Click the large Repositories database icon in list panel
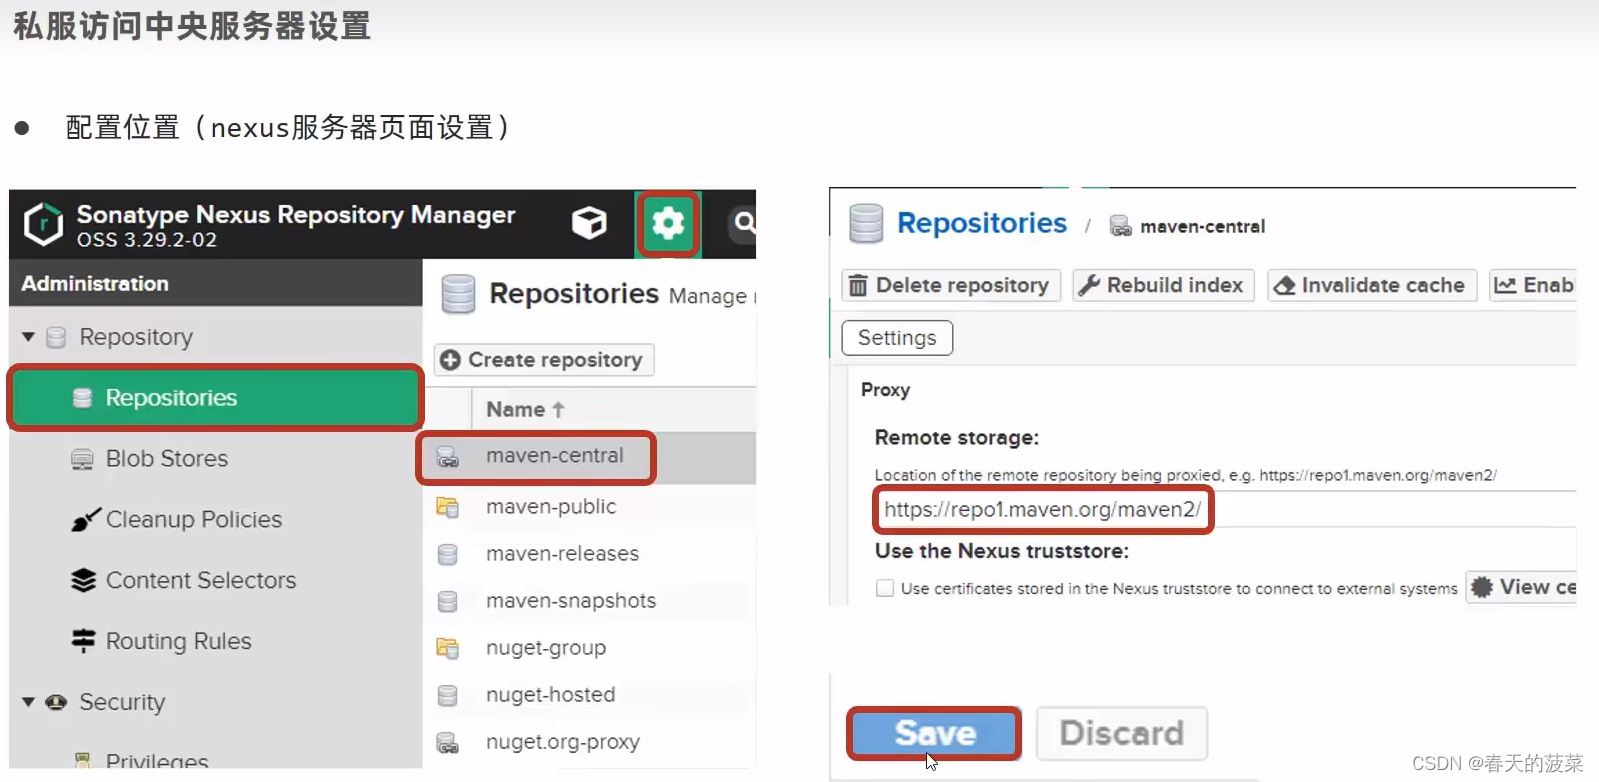 point(459,294)
